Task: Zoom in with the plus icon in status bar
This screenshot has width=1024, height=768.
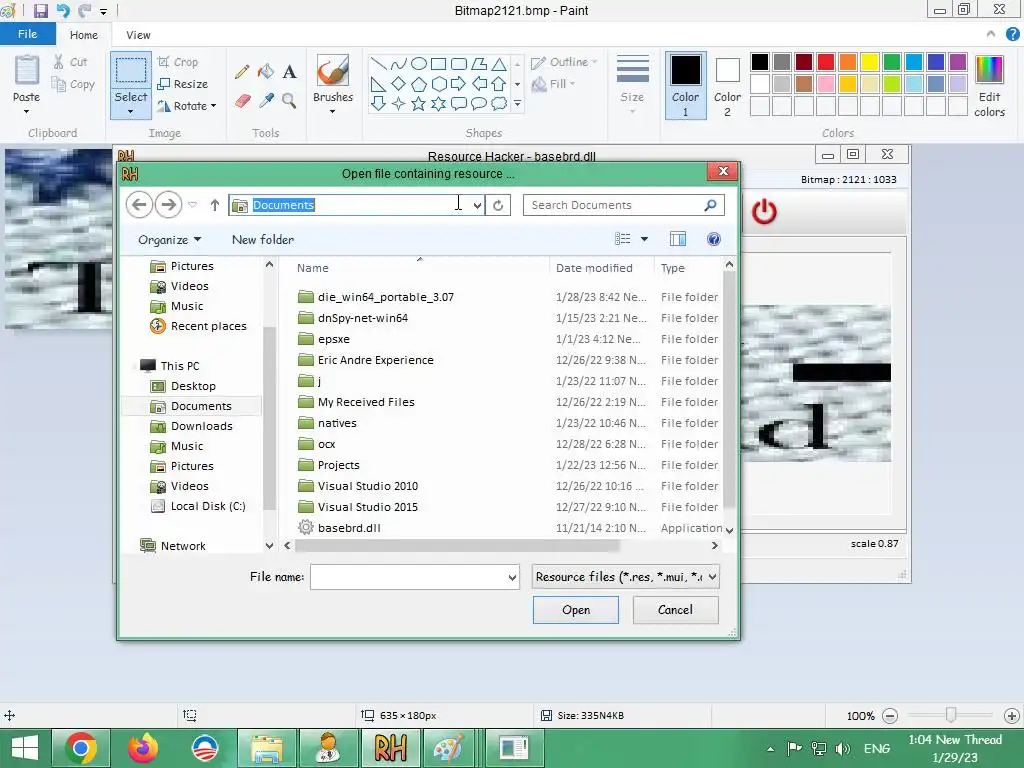Action: pyautogui.click(x=1012, y=716)
